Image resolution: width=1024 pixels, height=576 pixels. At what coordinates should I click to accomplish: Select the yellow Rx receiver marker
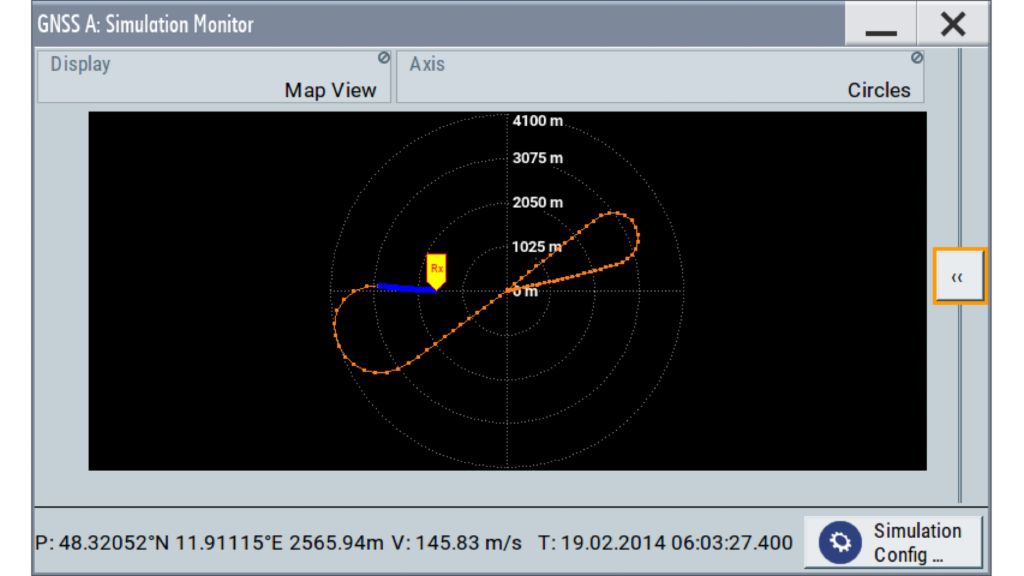436,270
